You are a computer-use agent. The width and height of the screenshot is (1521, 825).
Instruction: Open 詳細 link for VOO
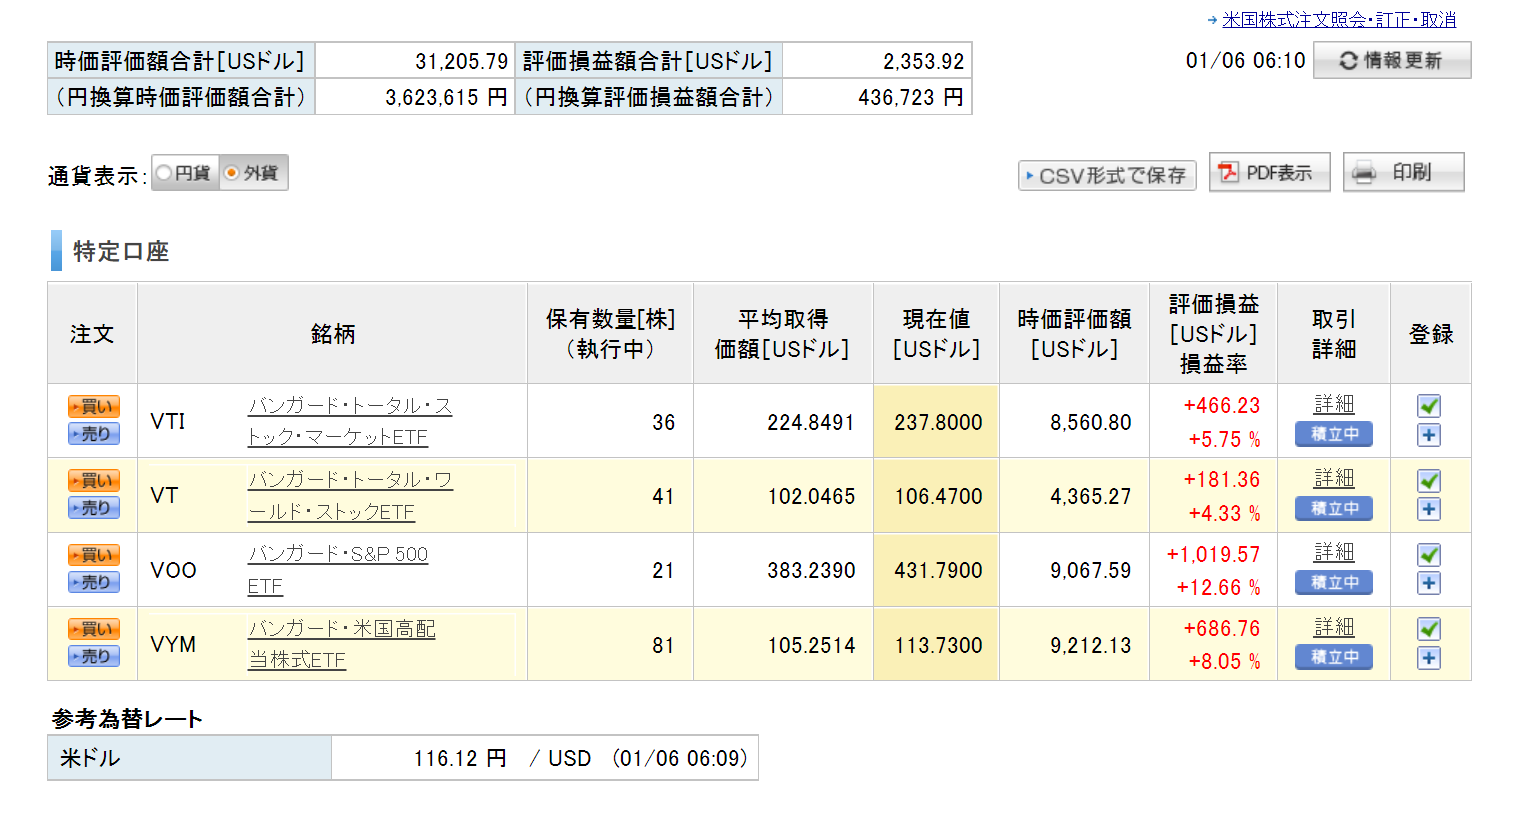pyautogui.click(x=1334, y=552)
